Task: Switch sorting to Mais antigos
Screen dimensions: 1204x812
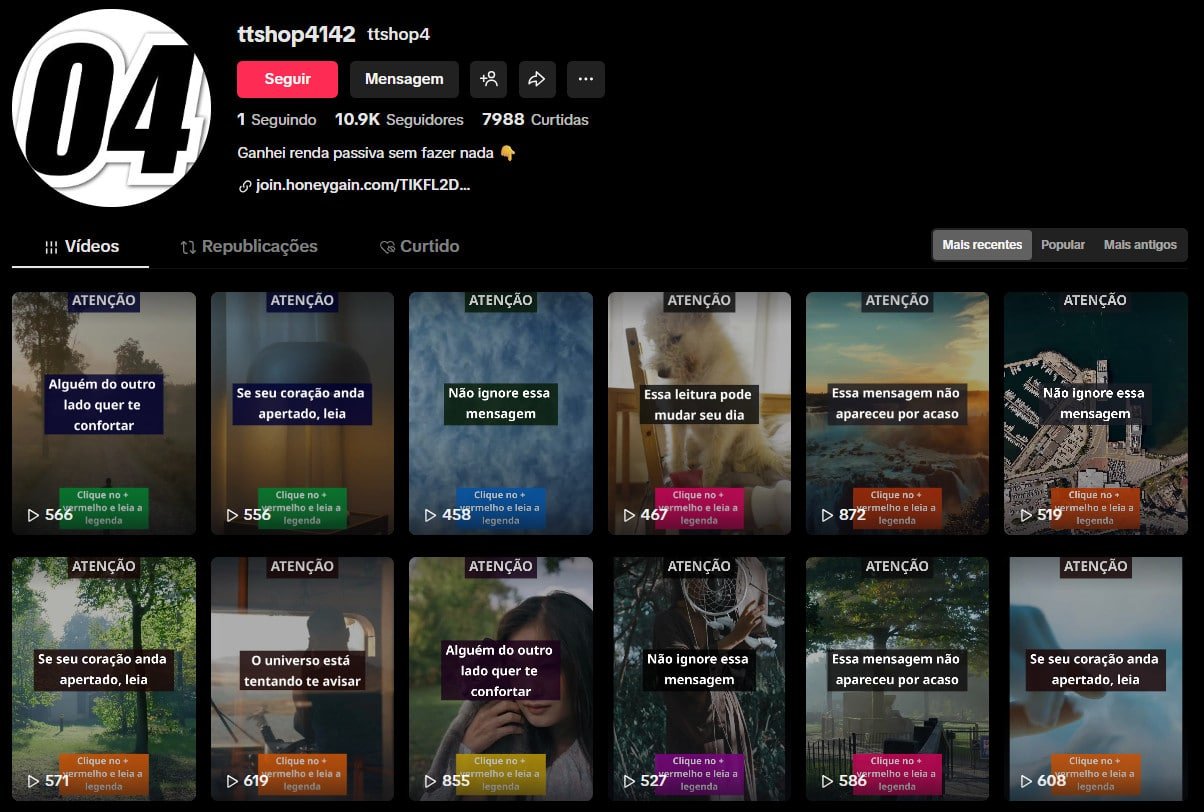Action: [1139, 244]
